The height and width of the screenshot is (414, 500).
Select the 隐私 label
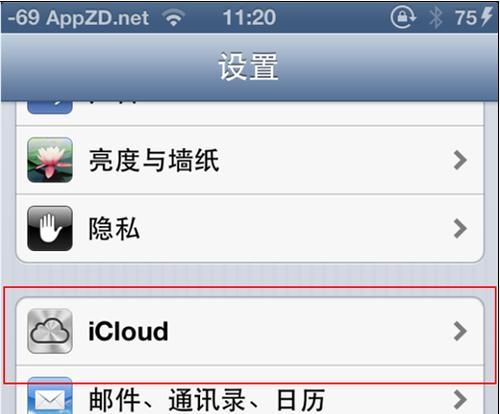tap(114, 229)
